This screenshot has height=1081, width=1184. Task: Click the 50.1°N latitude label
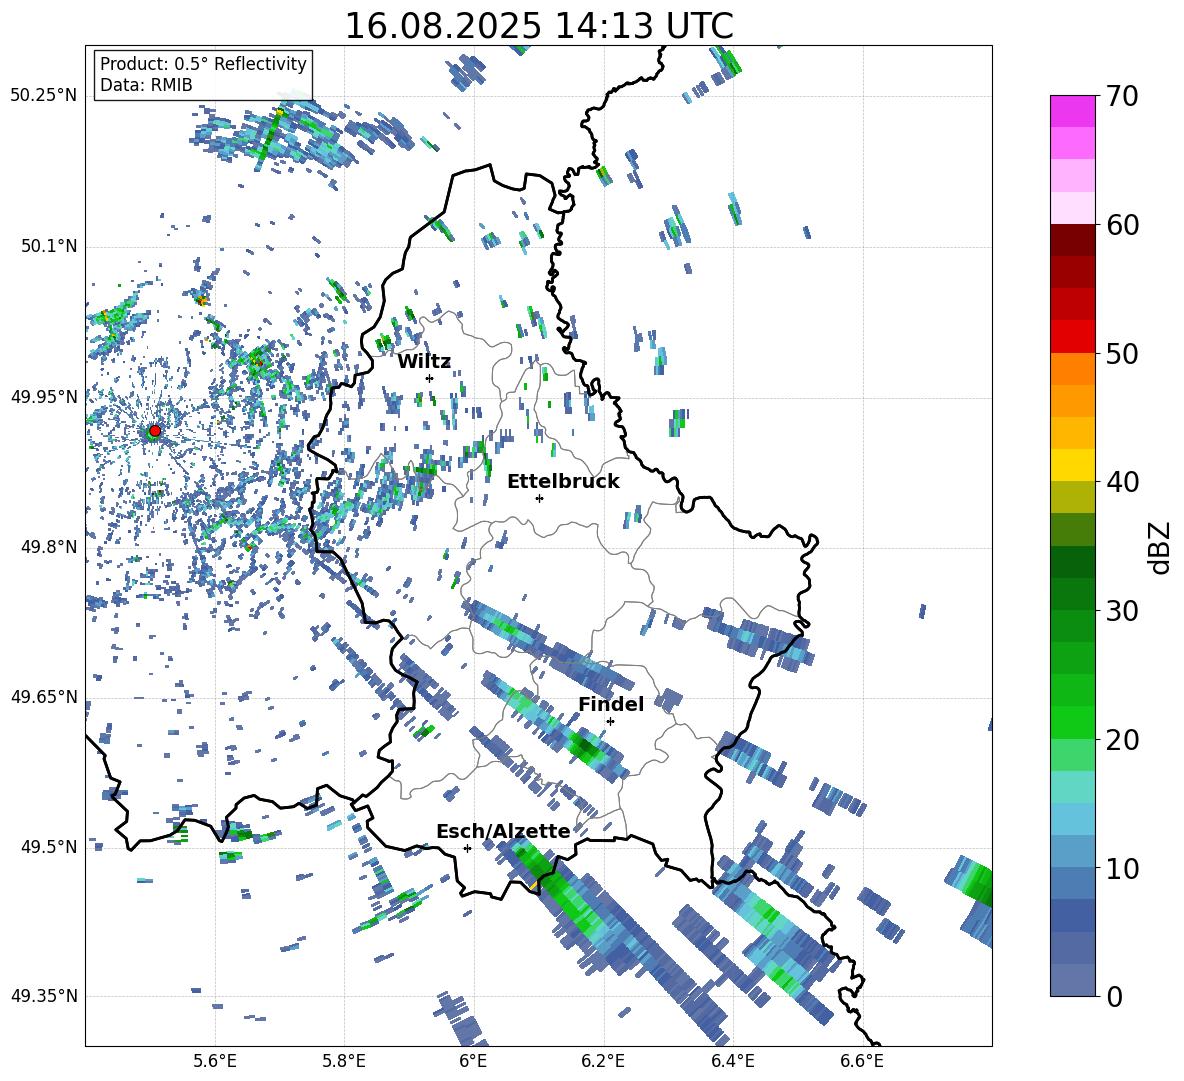48,247
